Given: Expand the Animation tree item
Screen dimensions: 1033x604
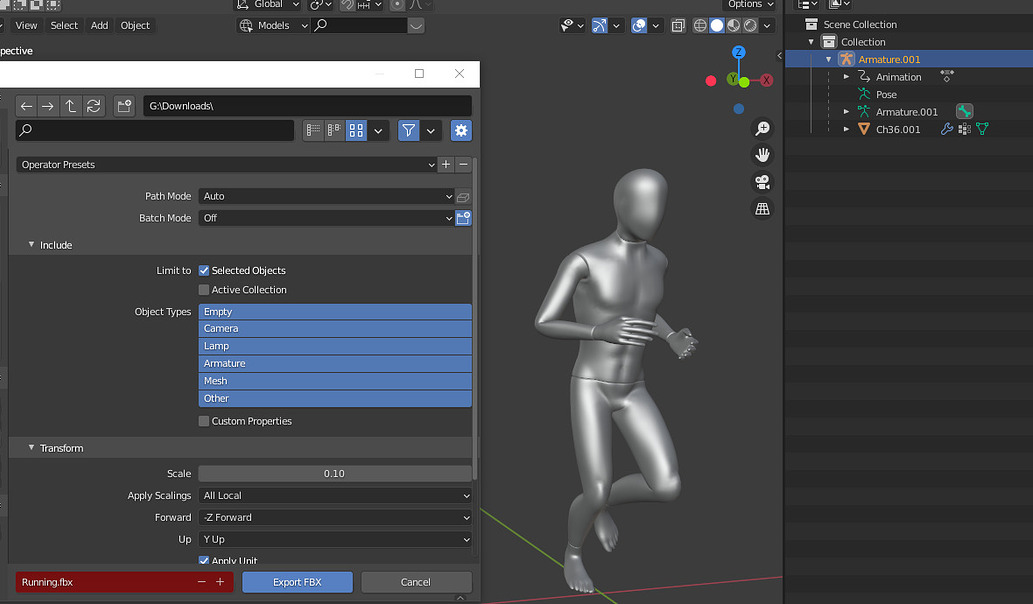Looking at the screenshot, I should (x=846, y=76).
